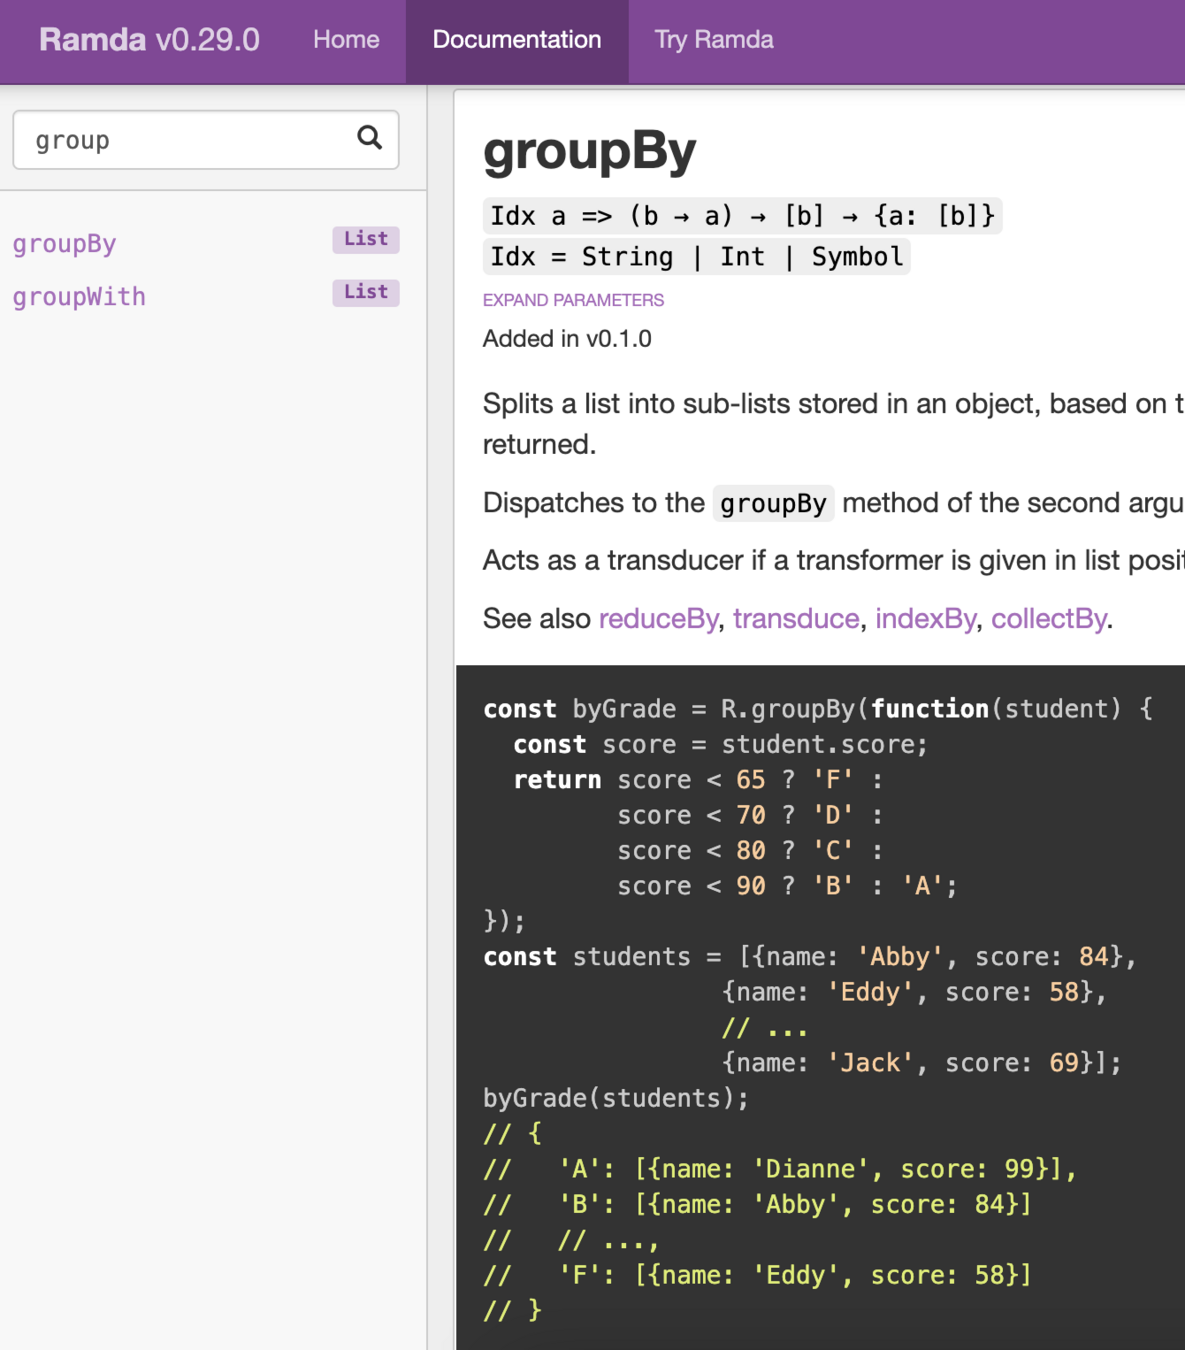Screen dimensions: 1185x1350
Task: Focus the search field containing 'group'
Action: 206,140
